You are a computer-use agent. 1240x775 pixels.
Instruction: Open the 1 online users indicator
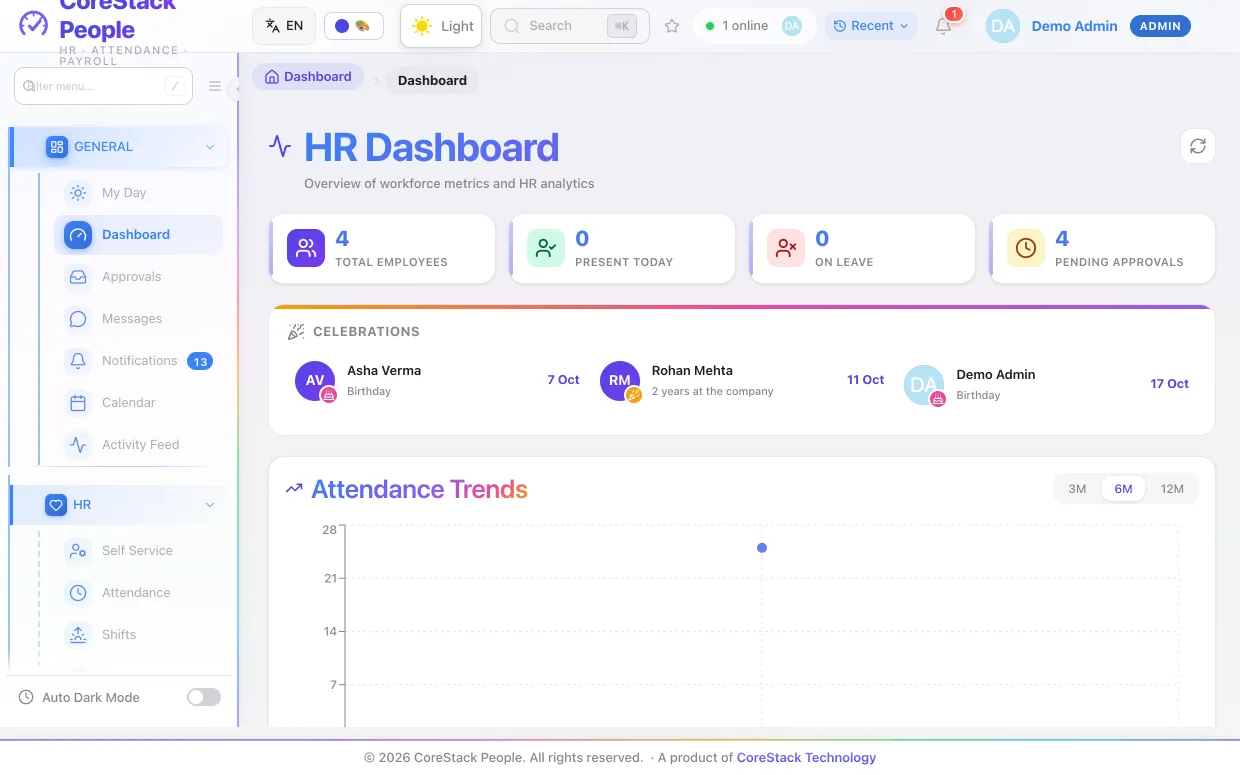(x=754, y=26)
